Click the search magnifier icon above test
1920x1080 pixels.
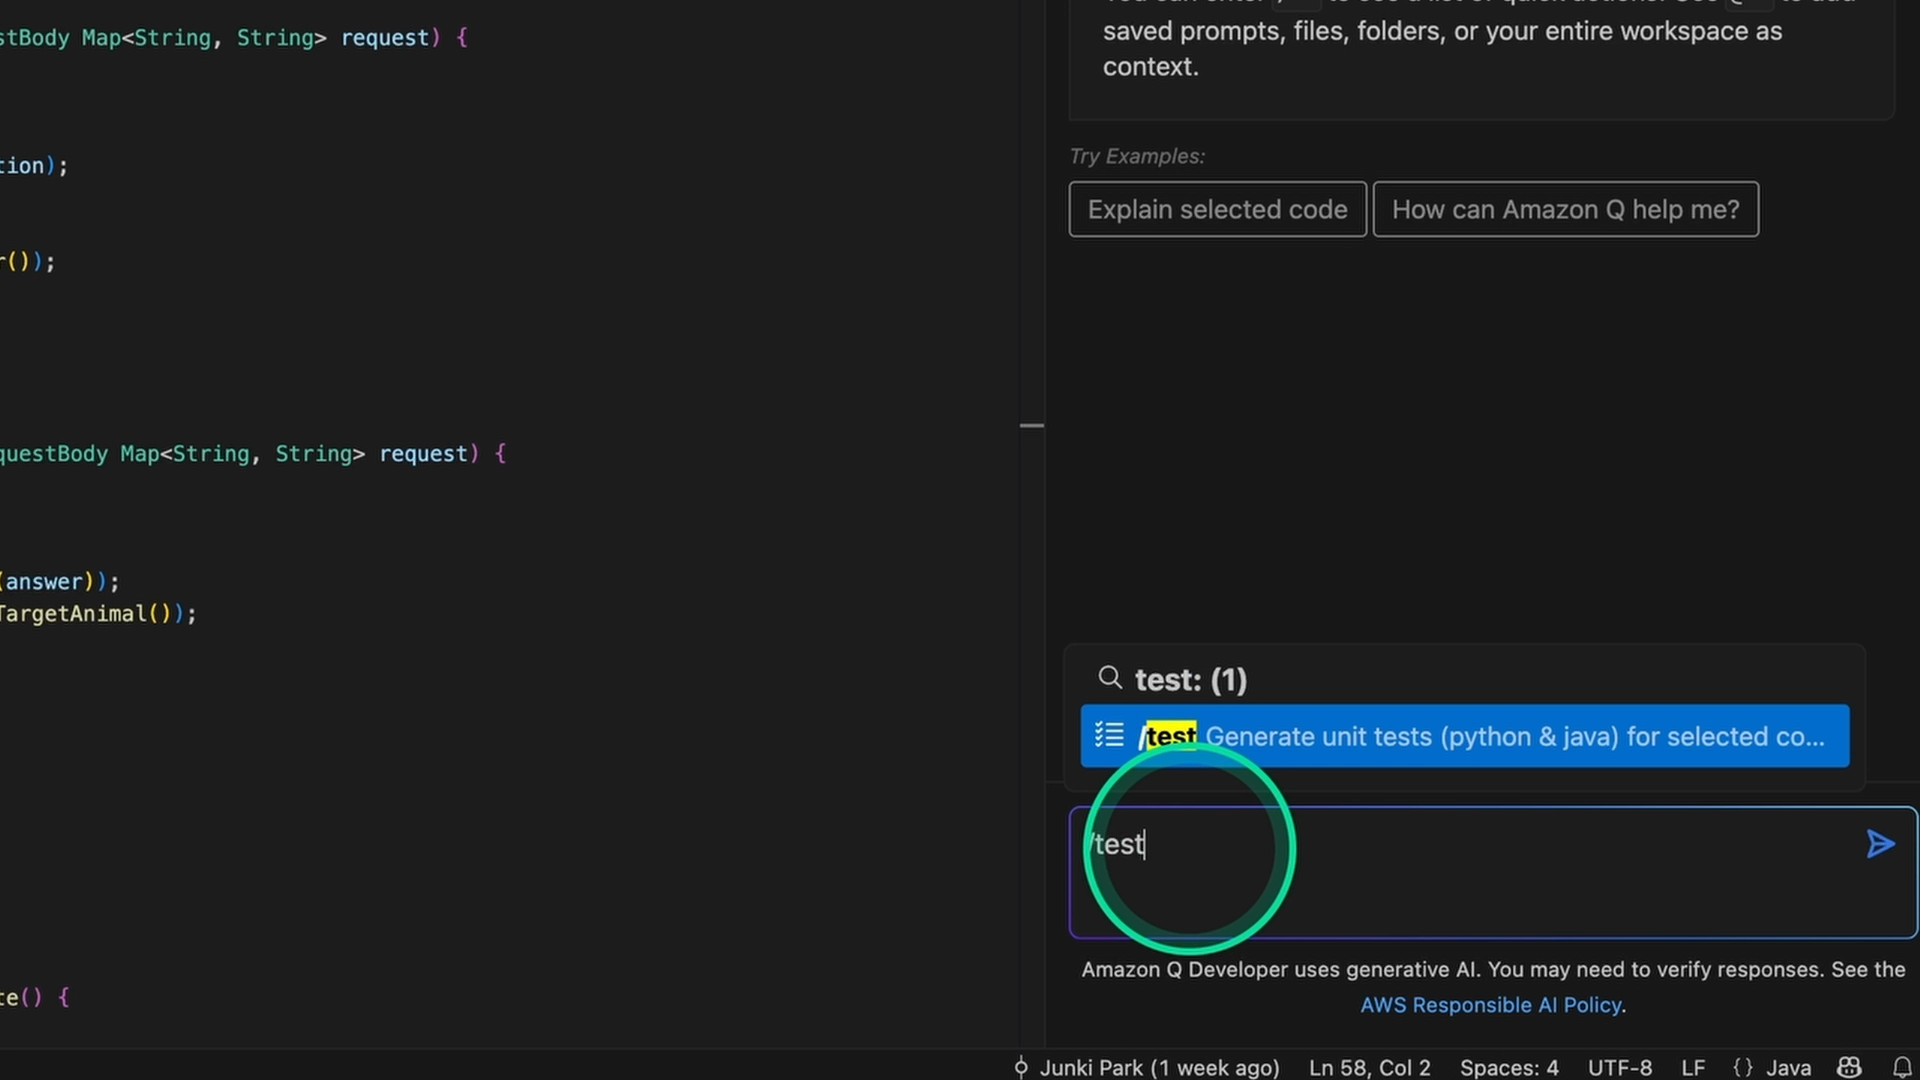click(1109, 679)
